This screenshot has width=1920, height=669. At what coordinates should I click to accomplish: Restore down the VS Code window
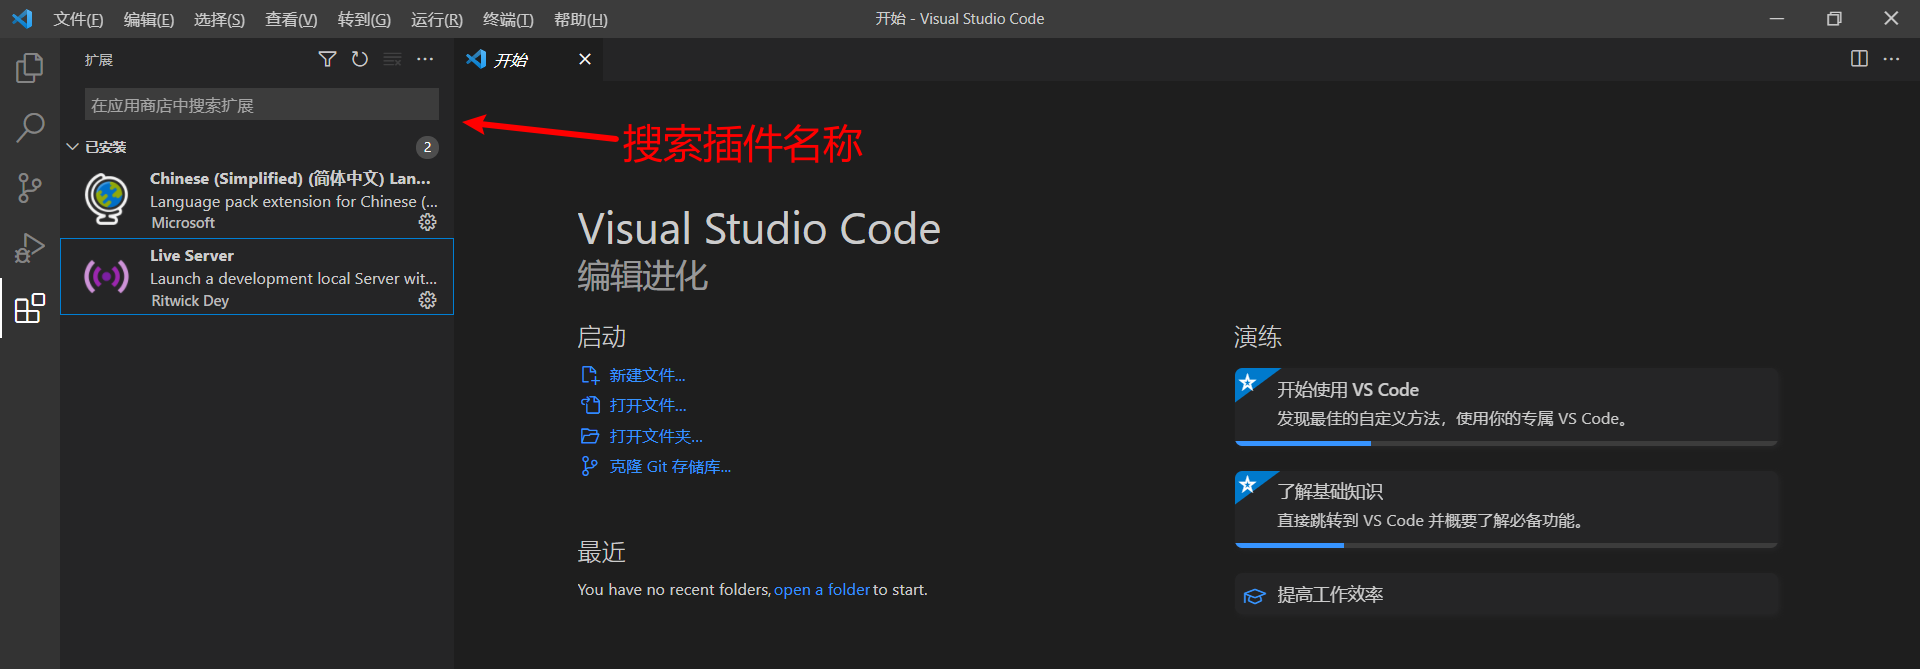[1834, 19]
